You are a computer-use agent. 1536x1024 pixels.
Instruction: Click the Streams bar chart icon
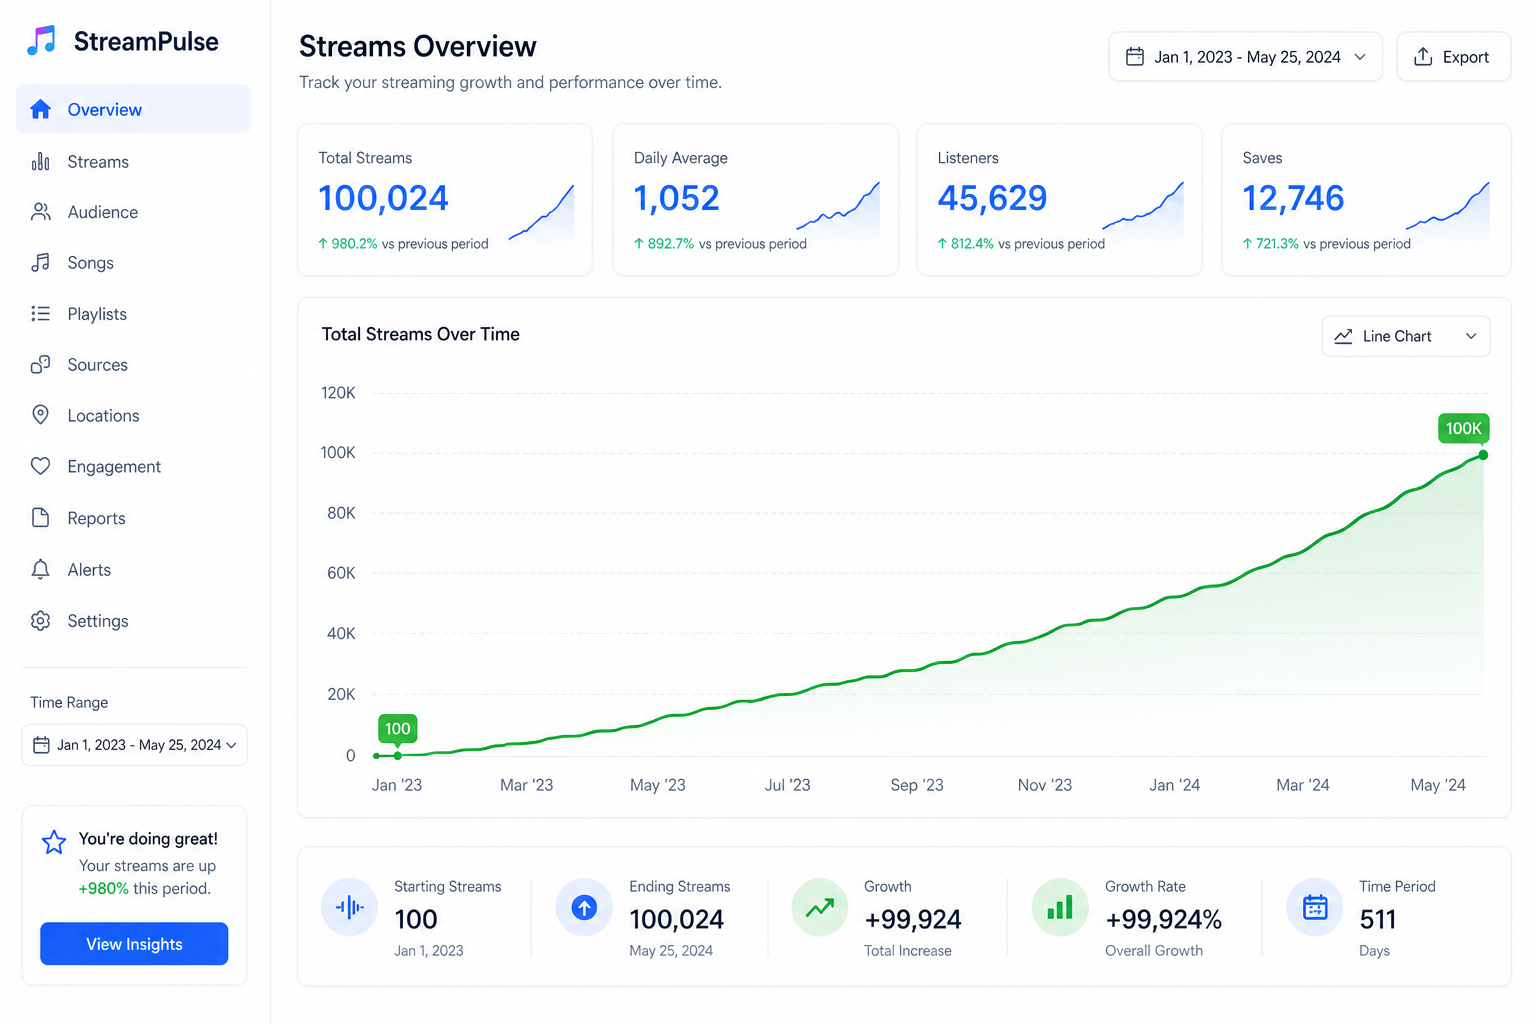coord(40,161)
